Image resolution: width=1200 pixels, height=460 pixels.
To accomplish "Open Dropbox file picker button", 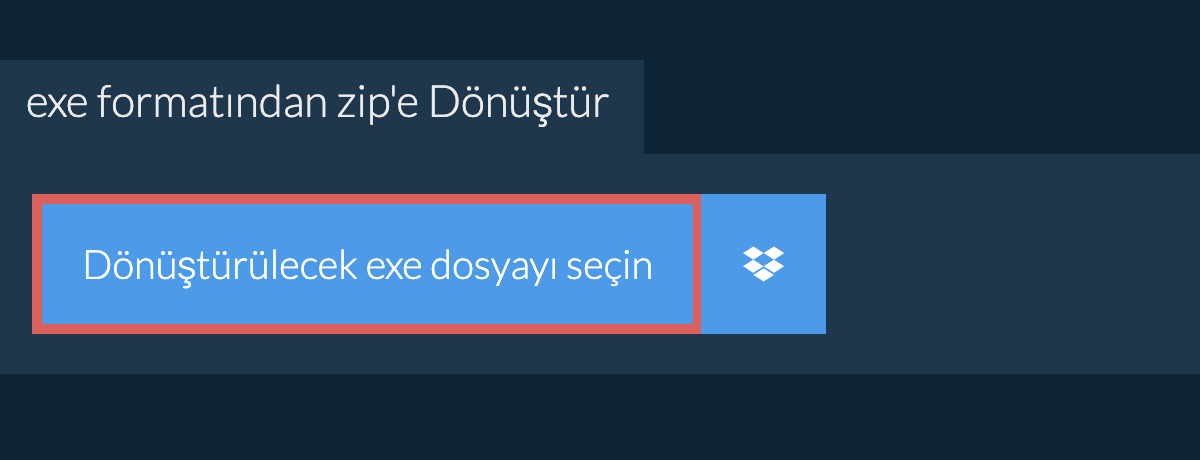I will point(764,264).
